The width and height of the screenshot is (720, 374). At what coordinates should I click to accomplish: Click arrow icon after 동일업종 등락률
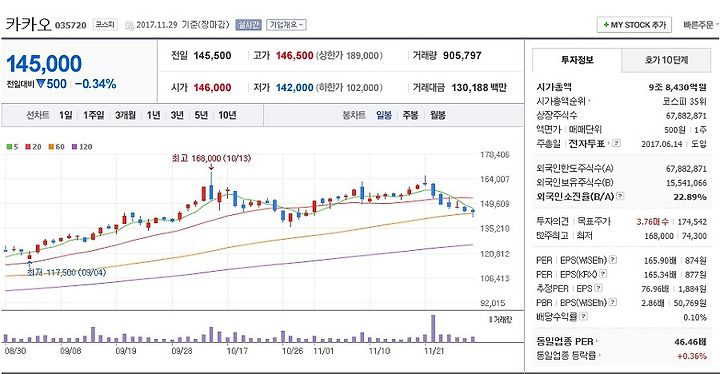click(600, 356)
